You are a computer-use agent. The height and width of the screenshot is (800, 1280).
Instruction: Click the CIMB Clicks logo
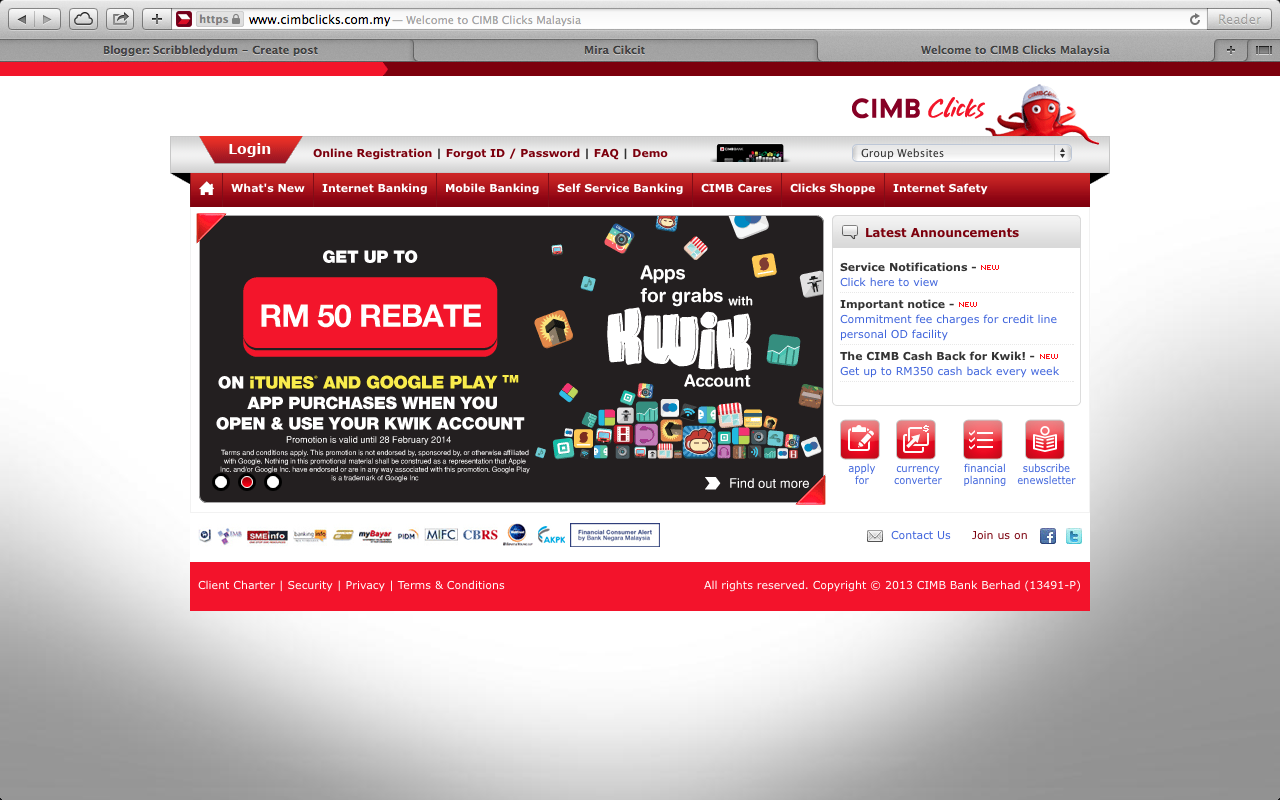point(918,108)
